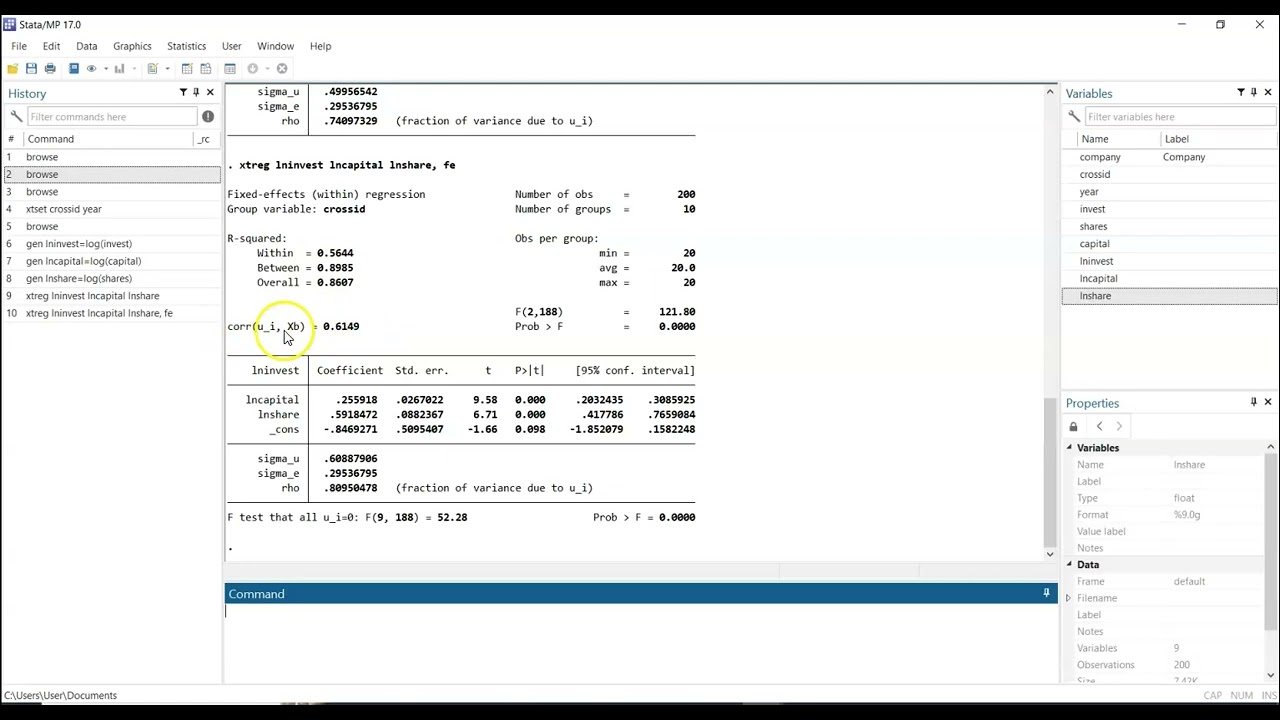Go to next variable in Properties

tap(1119, 427)
